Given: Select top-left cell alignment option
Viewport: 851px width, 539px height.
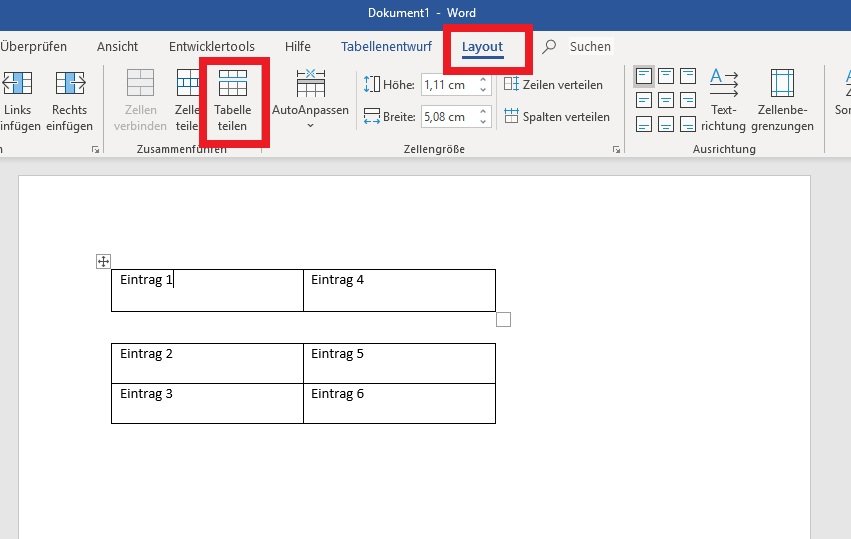Looking at the screenshot, I should [x=644, y=76].
